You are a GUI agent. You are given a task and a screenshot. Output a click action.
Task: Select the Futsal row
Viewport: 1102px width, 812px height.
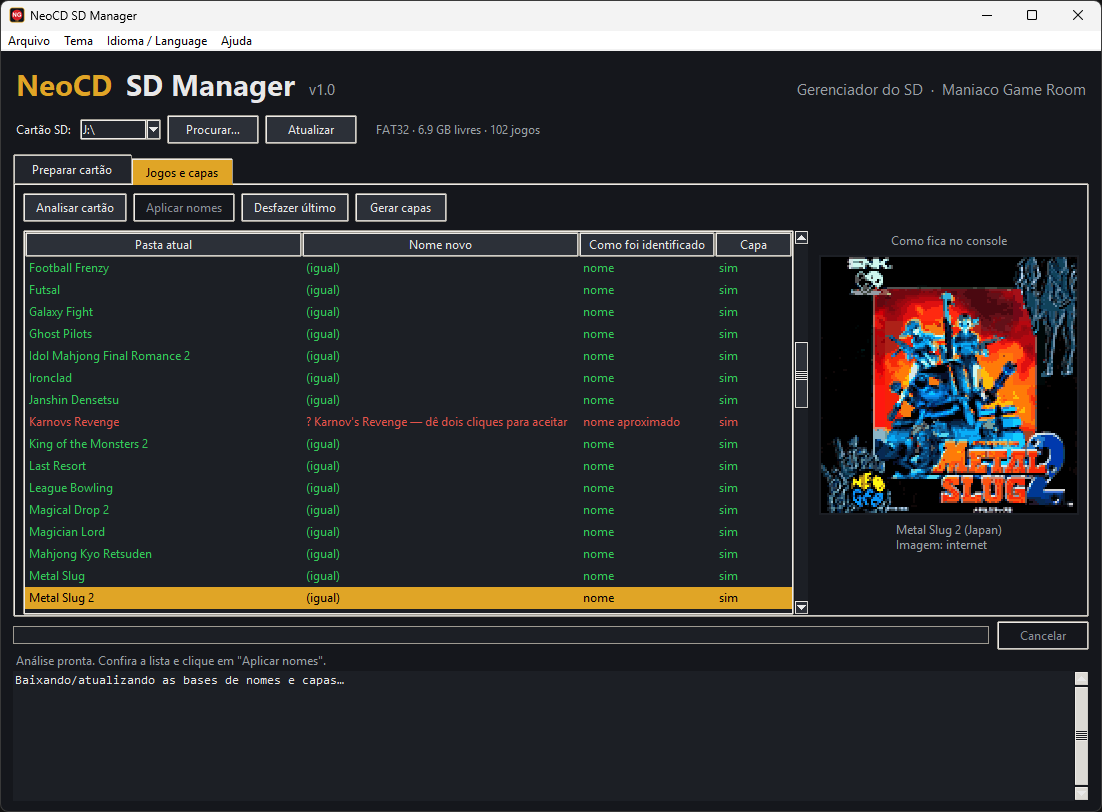tap(408, 290)
